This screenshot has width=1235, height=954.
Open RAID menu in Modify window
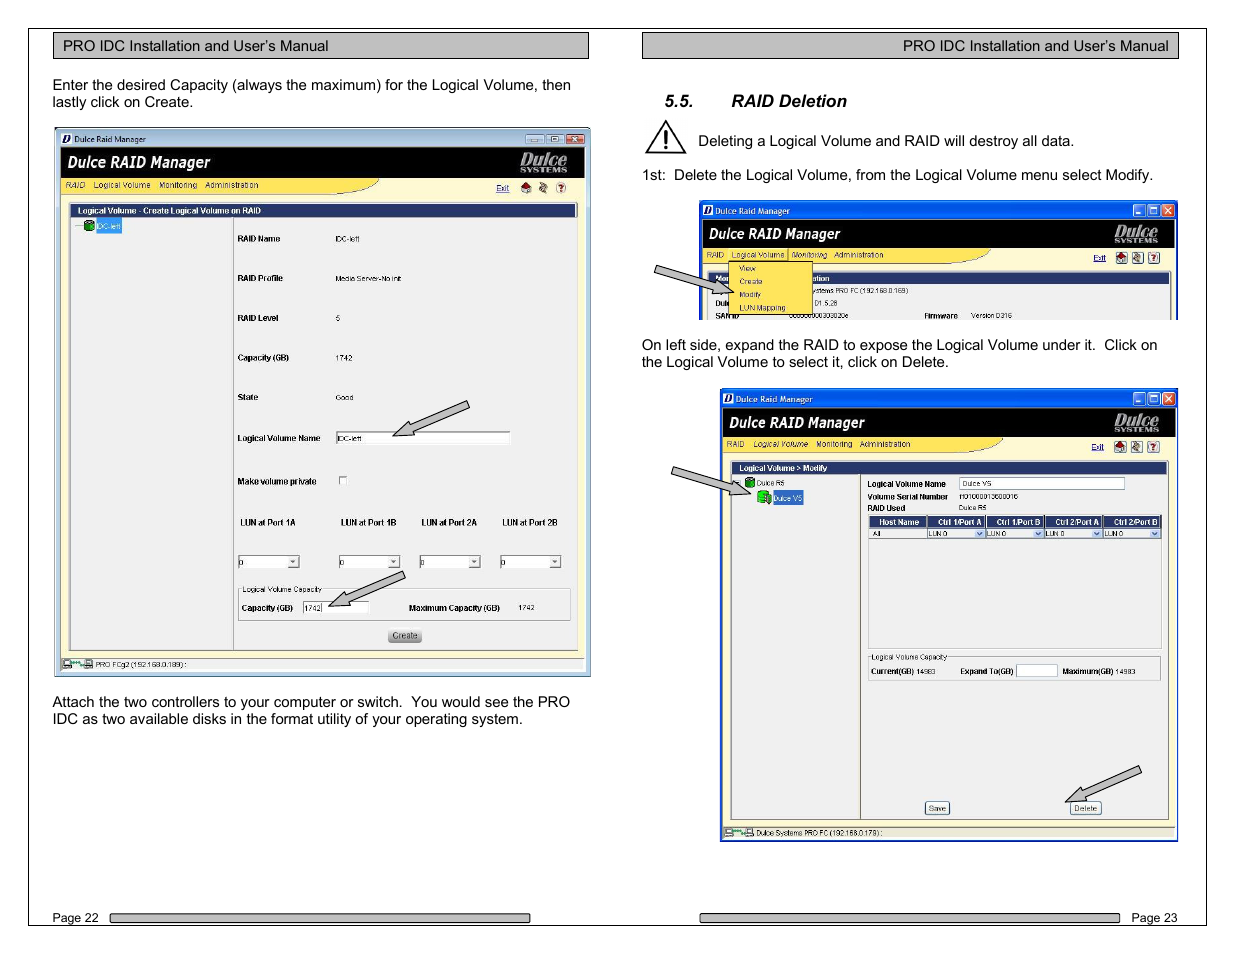pos(735,444)
